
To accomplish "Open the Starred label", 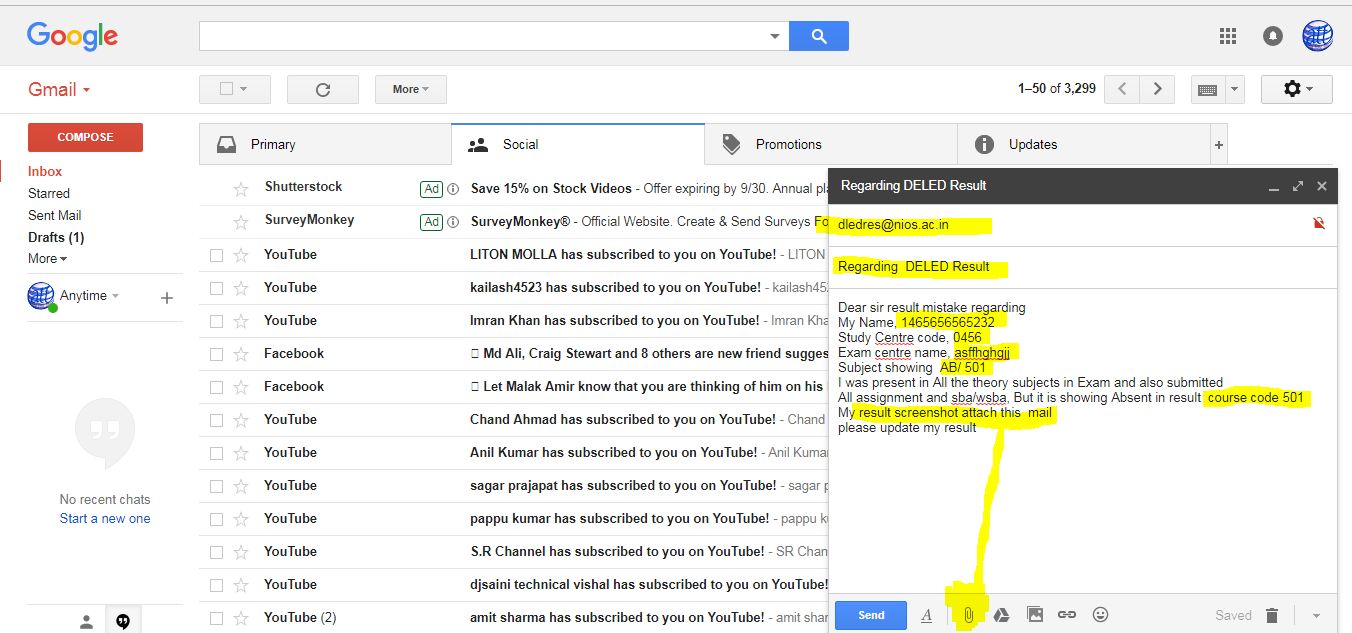I will 49,193.
